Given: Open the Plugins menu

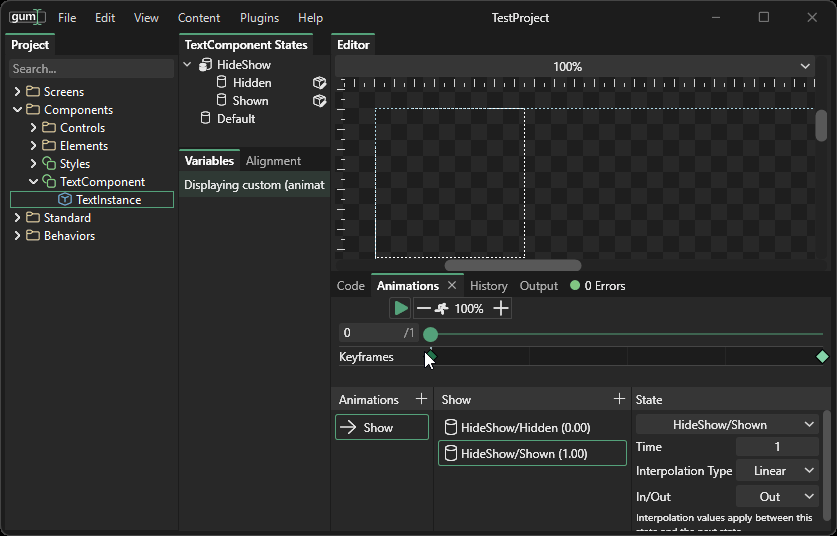Looking at the screenshot, I should 259,18.
